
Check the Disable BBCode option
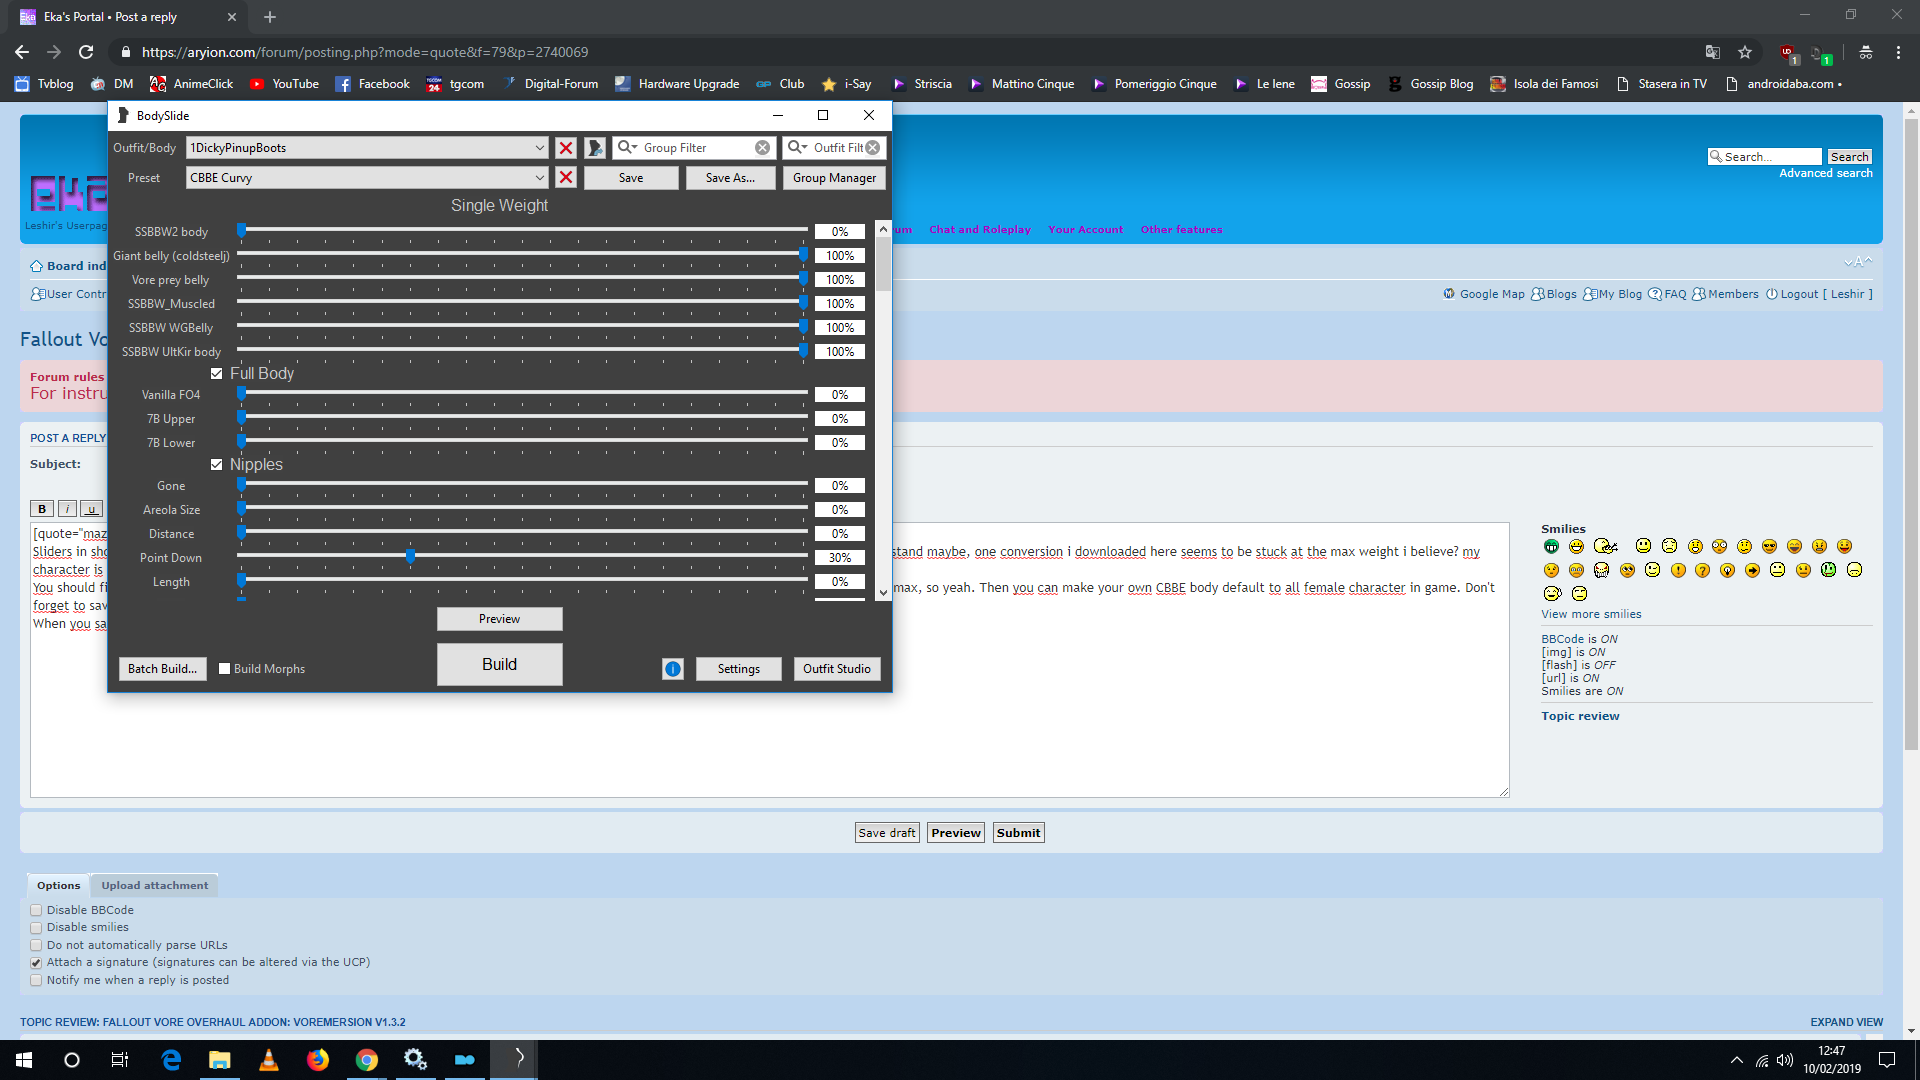coord(36,911)
